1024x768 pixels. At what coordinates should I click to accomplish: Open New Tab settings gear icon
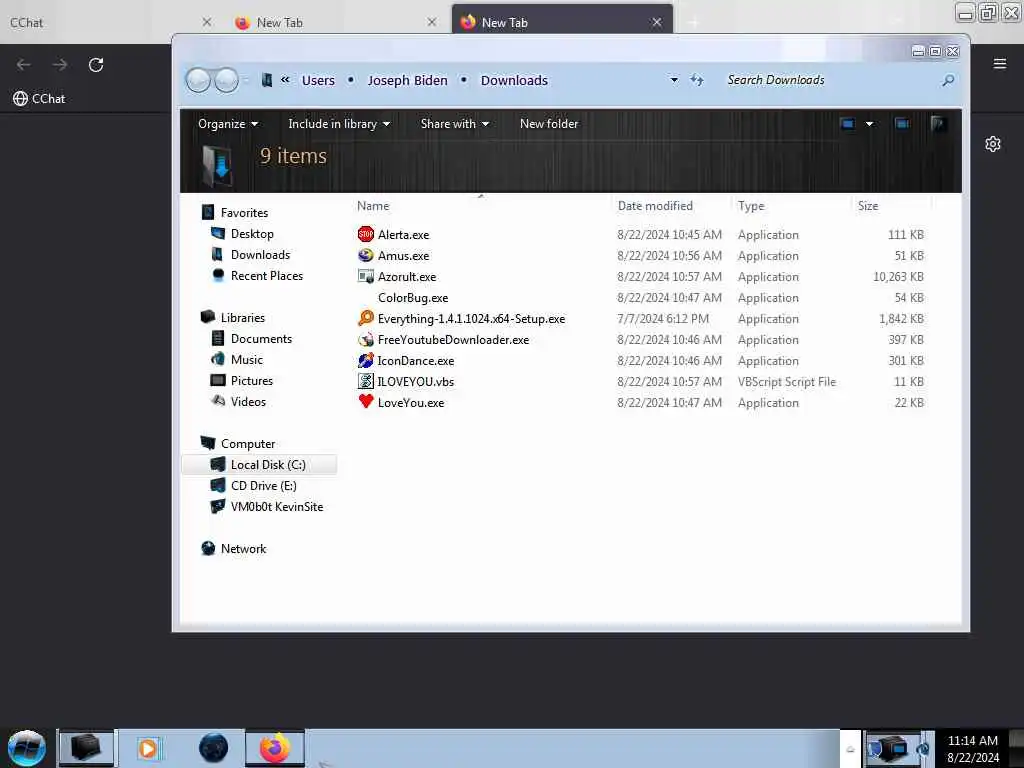(993, 144)
